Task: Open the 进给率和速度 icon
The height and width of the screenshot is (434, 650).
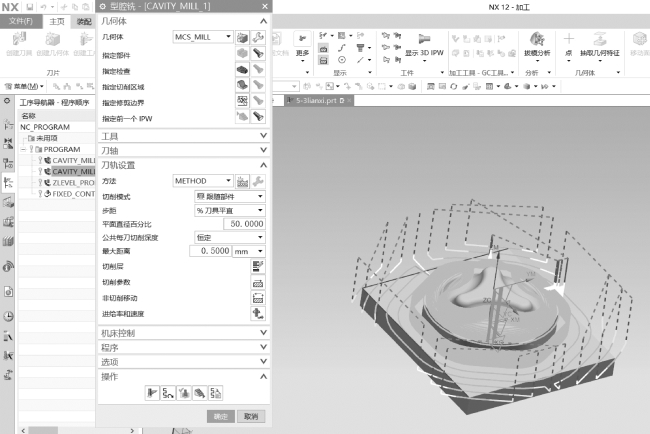Action: pyautogui.click(x=257, y=313)
